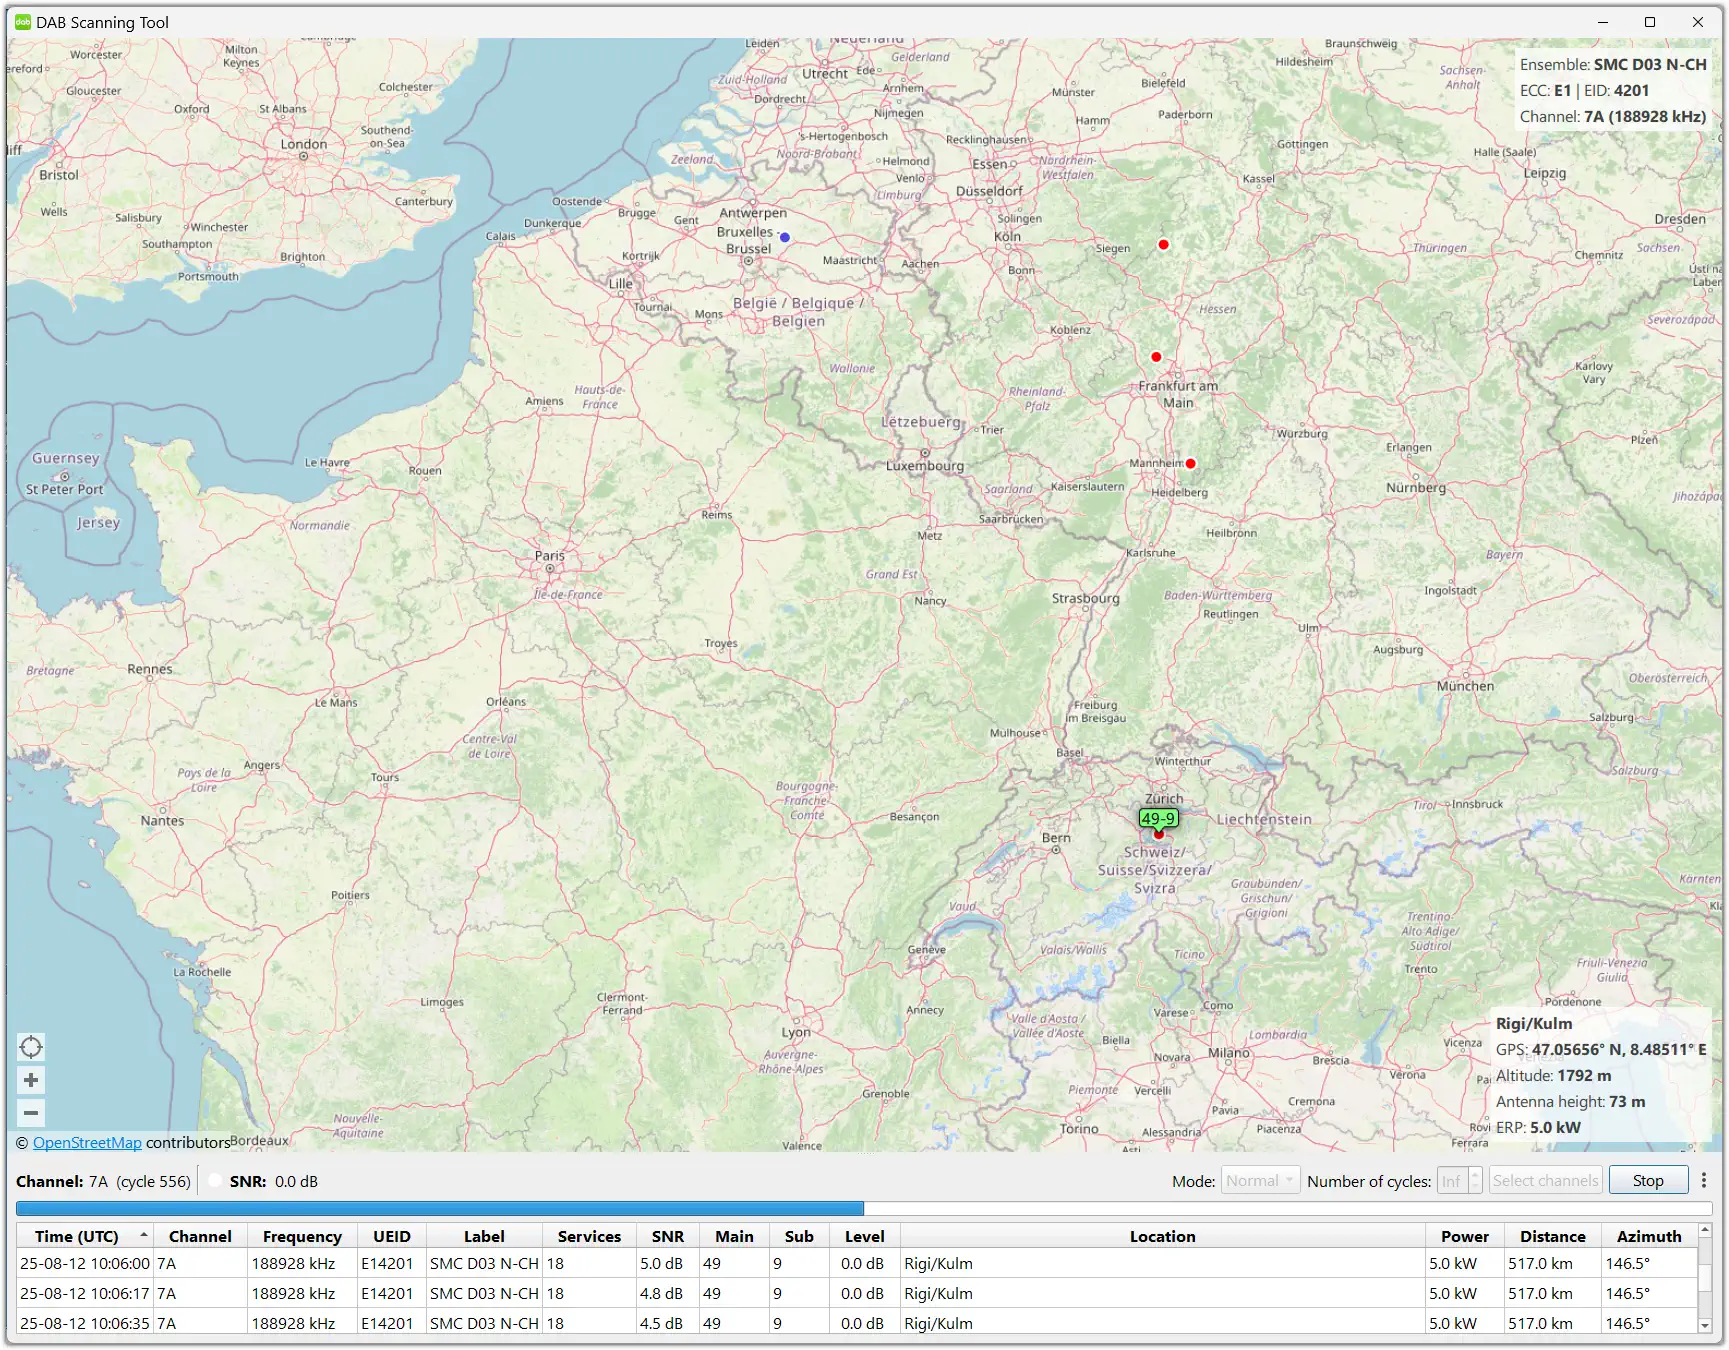
Task: Sort table by Channel column header
Action: pos(200,1236)
